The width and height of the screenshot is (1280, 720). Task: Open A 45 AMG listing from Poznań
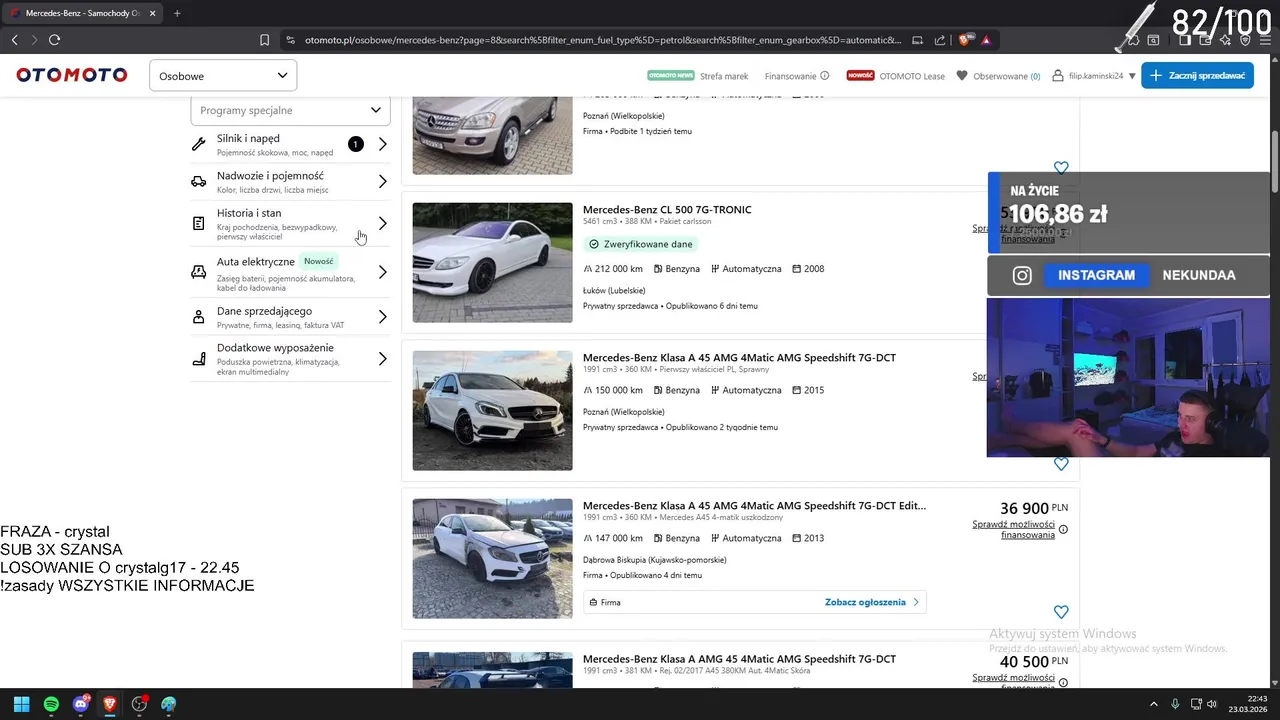pos(739,357)
